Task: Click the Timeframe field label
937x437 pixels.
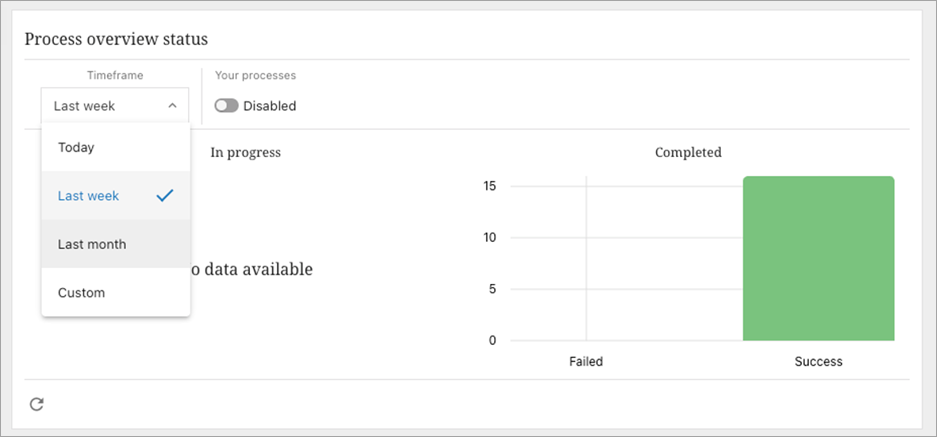Action: click(115, 76)
